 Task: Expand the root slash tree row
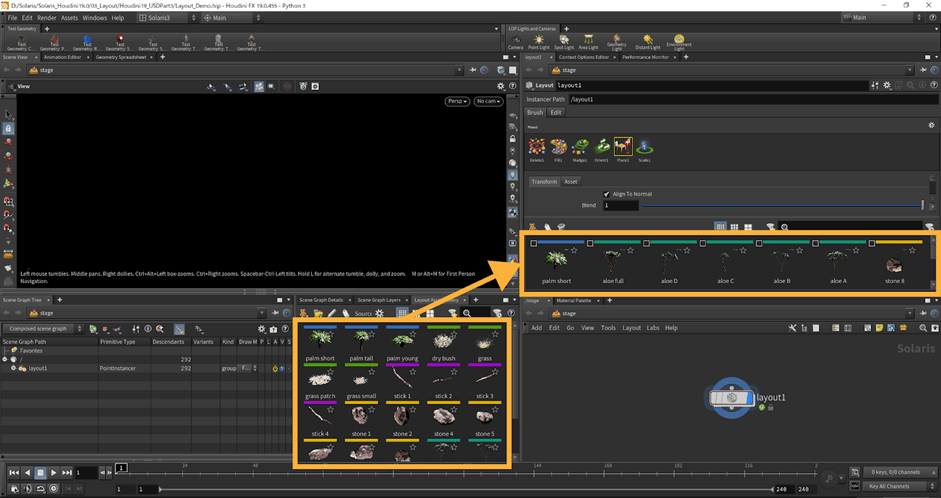(5, 359)
